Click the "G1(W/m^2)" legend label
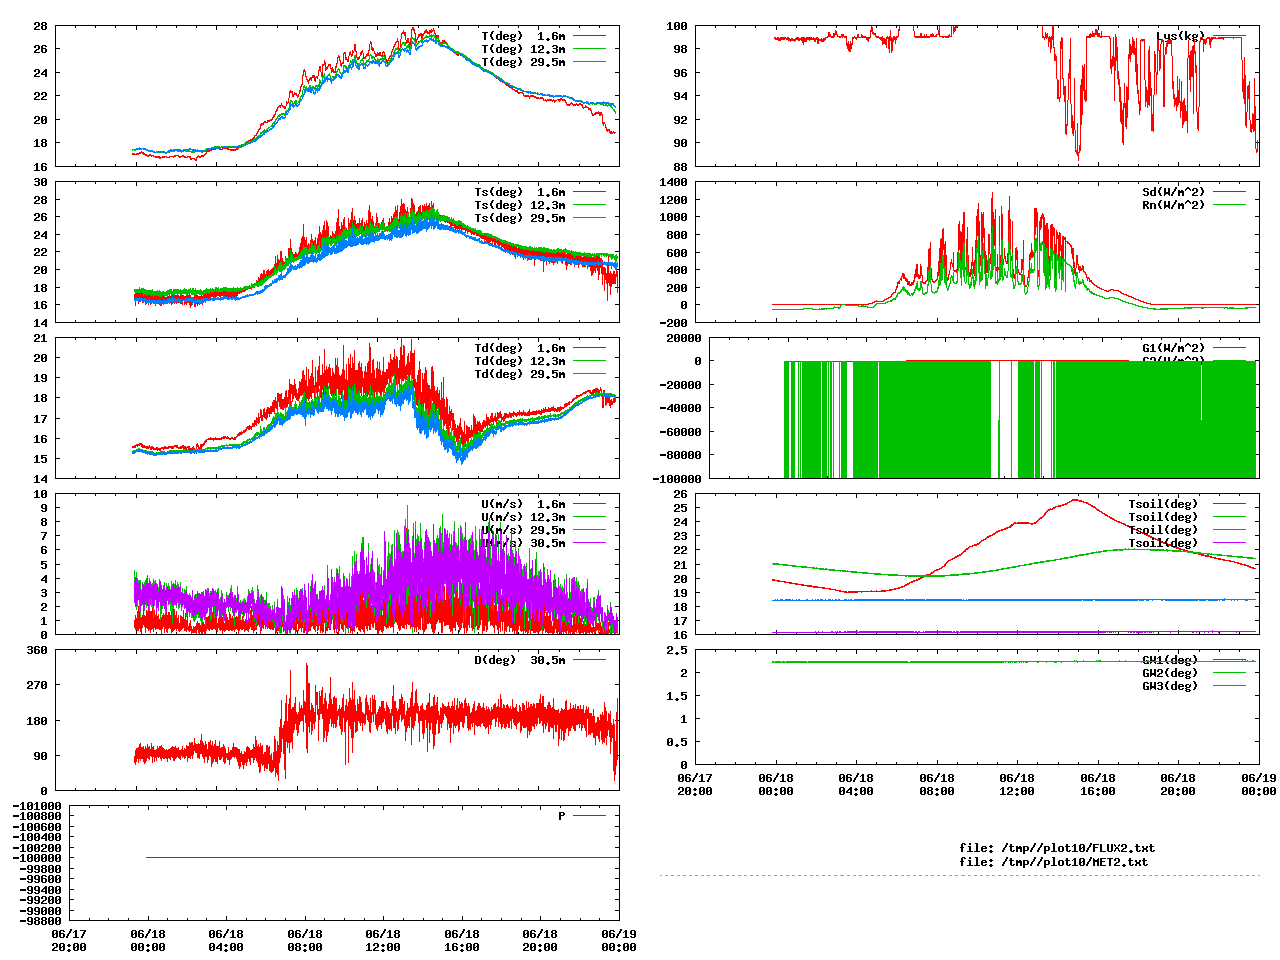The height and width of the screenshot is (960, 1280). pos(1173,348)
